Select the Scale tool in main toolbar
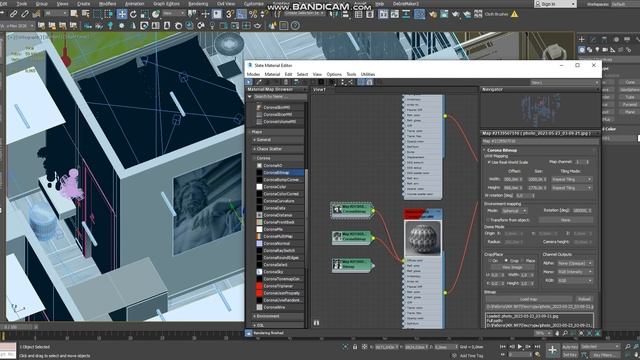 [144, 14]
